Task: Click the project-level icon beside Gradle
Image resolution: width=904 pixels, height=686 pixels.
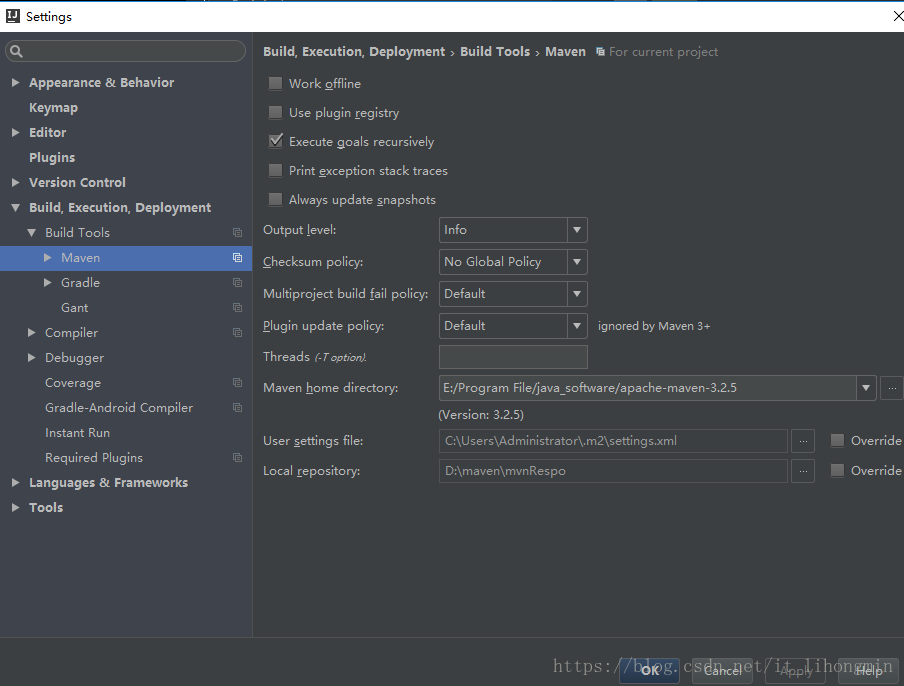Action: [x=237, y=283]
